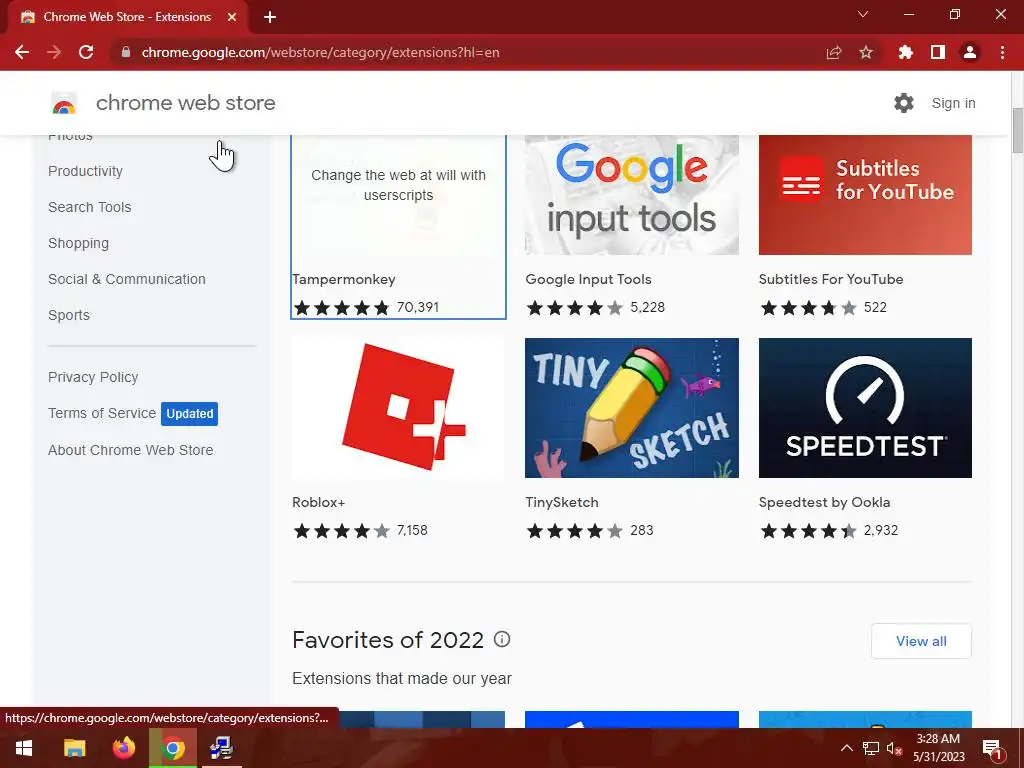Screen dimensions: 1024x768
Task: Launch Firefox from the taskbar
Action: (123, 748)
